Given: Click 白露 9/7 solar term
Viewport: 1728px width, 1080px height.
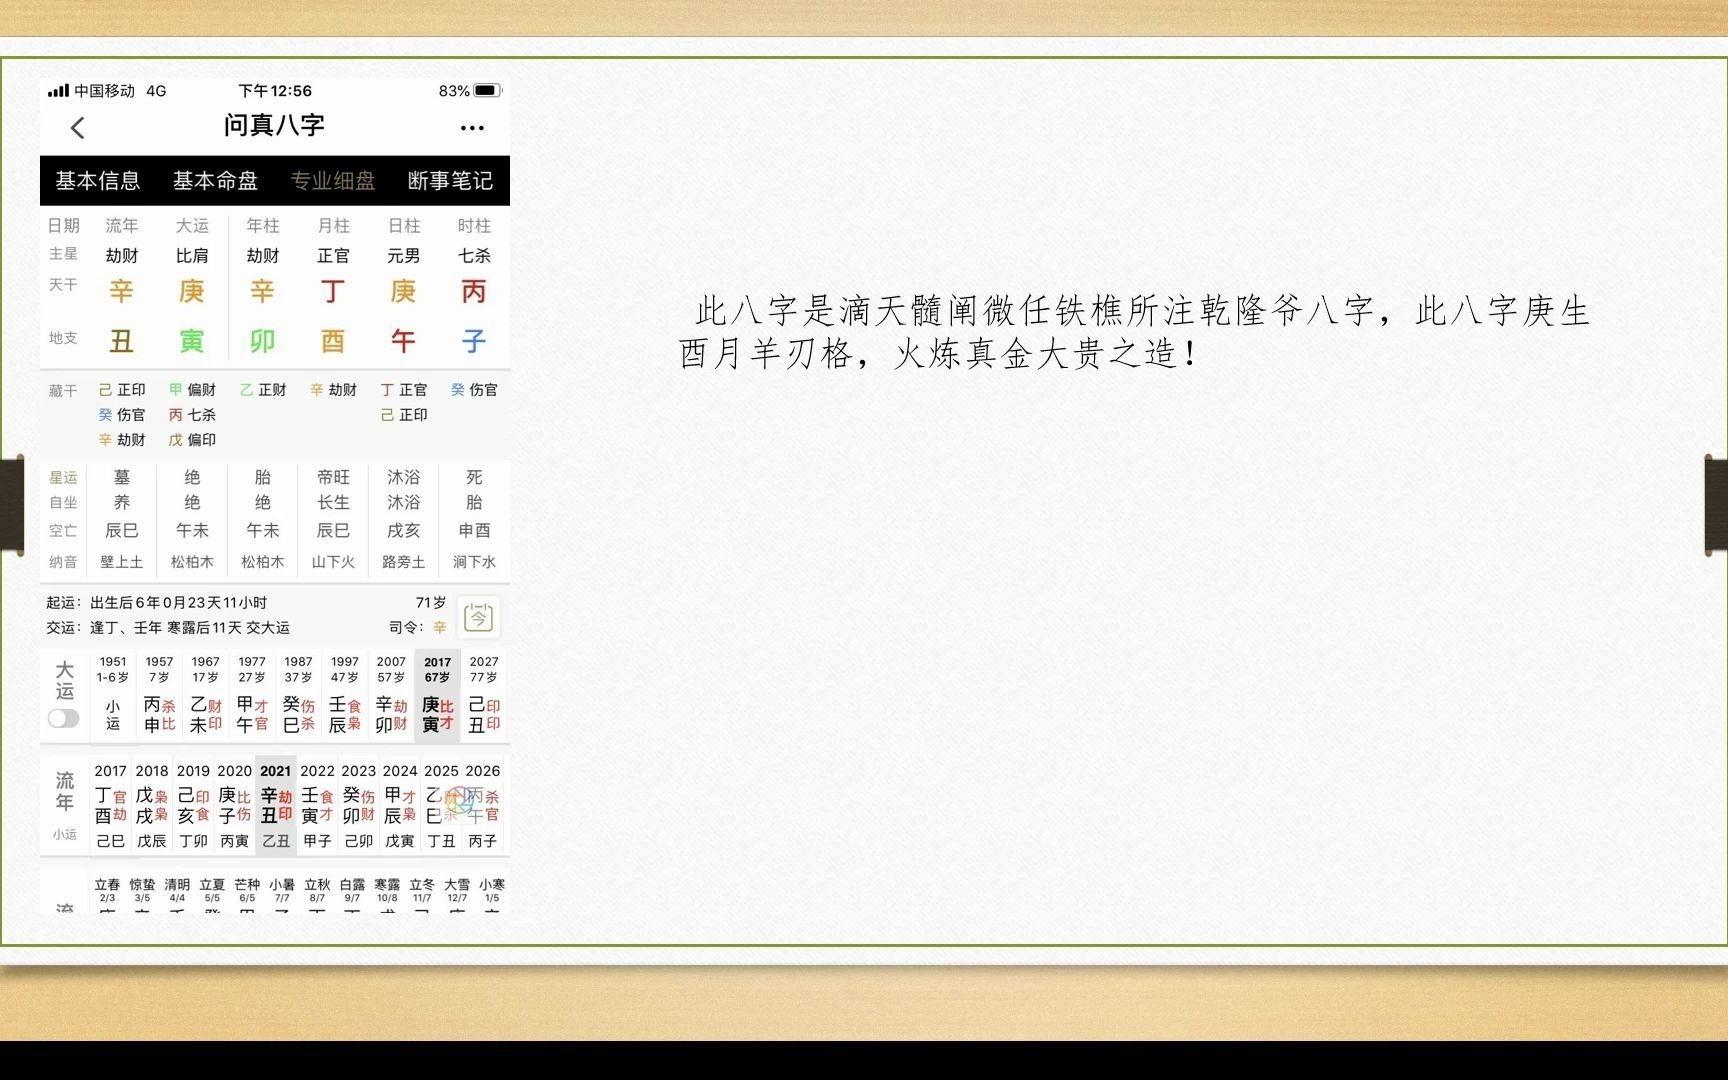Looking at the screenshot, I should [x=352, y=890].
